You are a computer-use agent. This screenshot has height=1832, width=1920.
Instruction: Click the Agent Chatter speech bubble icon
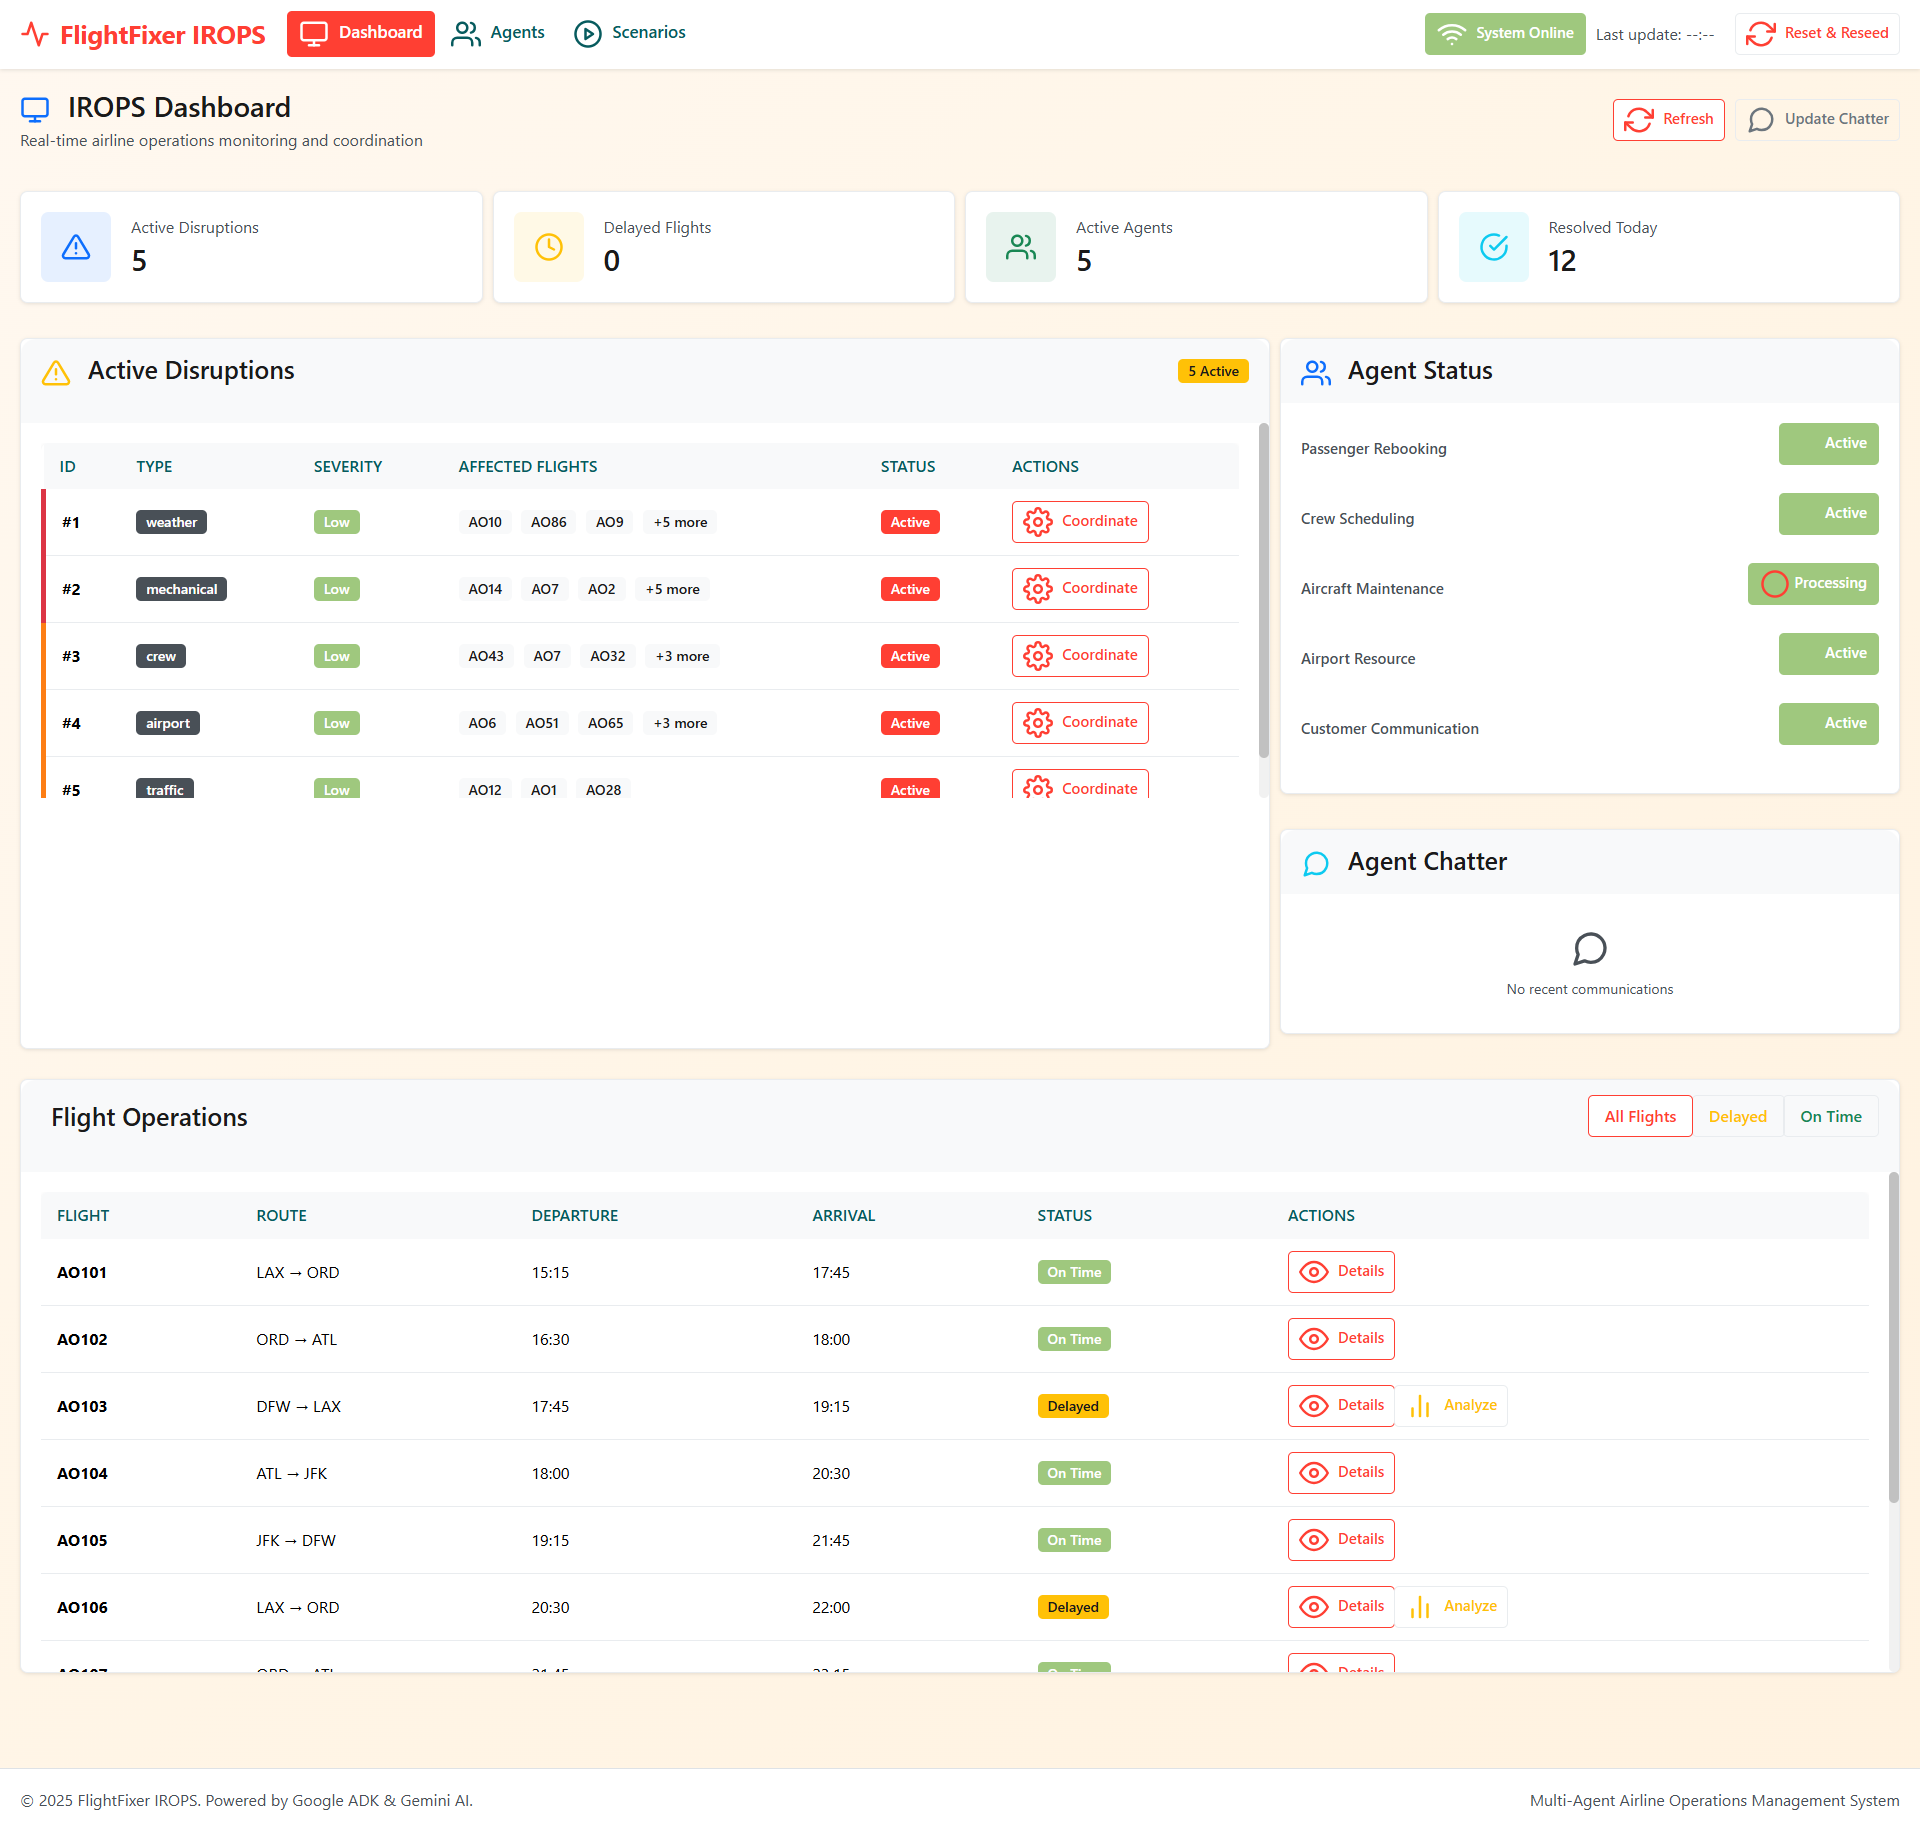tap(1315, 862)
